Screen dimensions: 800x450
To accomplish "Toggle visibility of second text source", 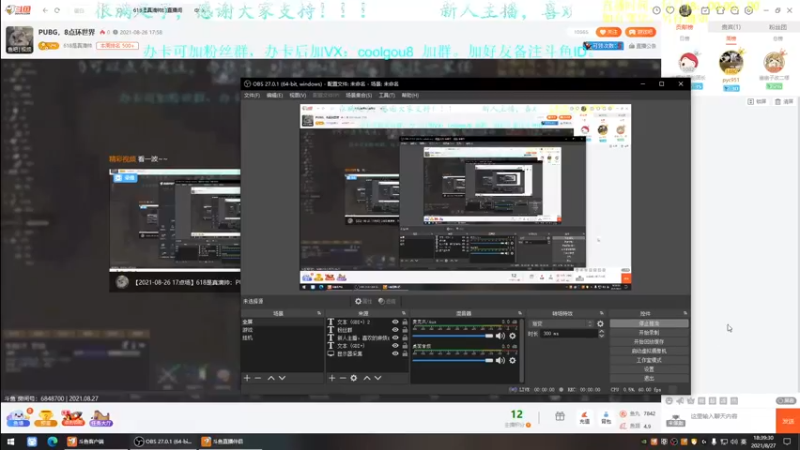I will tap(395, 330).
